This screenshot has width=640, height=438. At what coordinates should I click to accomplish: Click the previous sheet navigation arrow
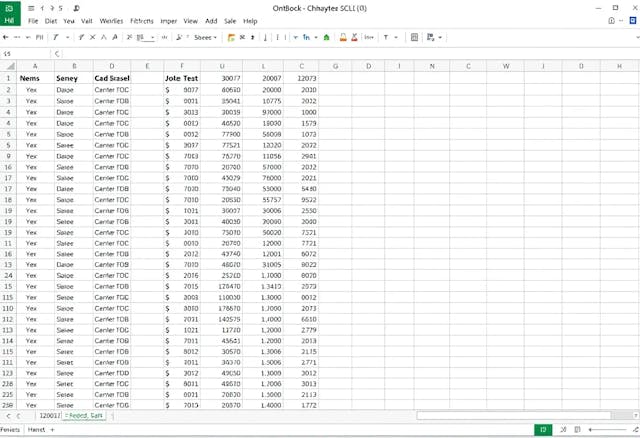(x=8, y=416)
